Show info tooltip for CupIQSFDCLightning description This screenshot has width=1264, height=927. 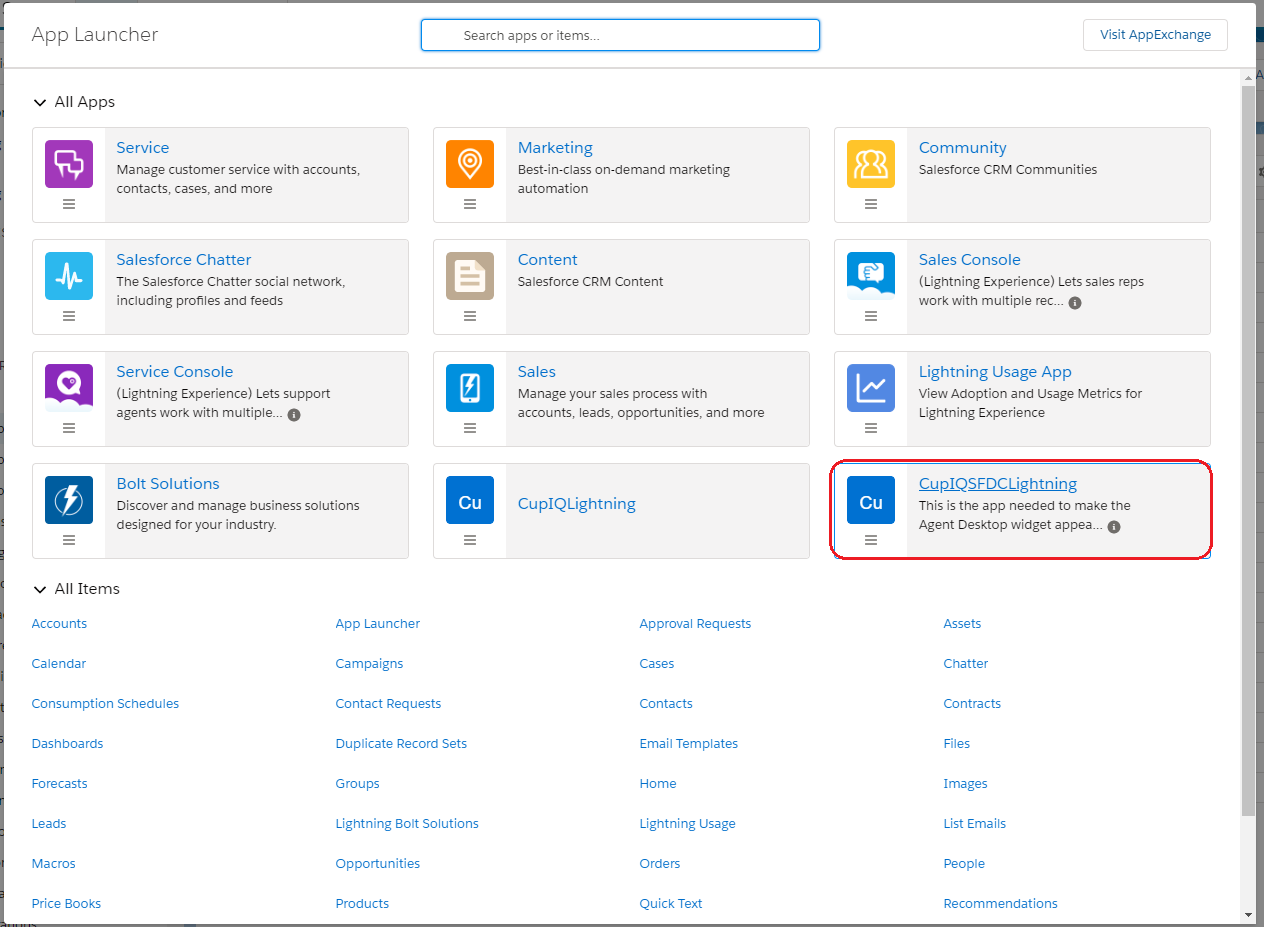[x=1114, y=526]
